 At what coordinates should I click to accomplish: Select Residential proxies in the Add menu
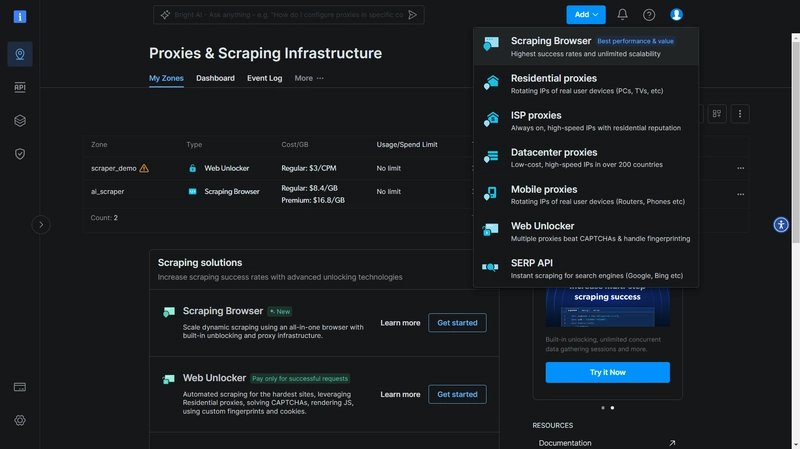586,84
